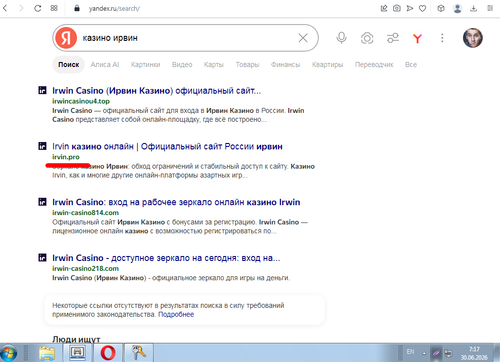Switch to the Видео tab
500x362 pixels.
click(182, 65)
